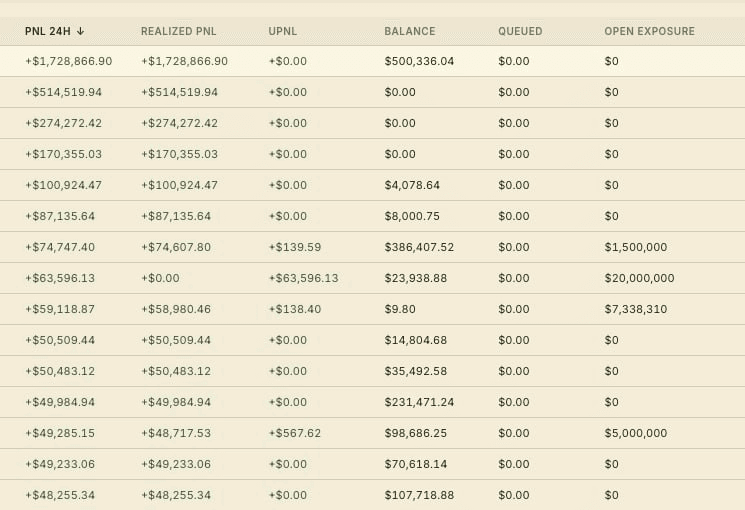Image resolution: width=745 pixels, height=510 pixels.
Task: Click the Queued column header
Action: 520,31
